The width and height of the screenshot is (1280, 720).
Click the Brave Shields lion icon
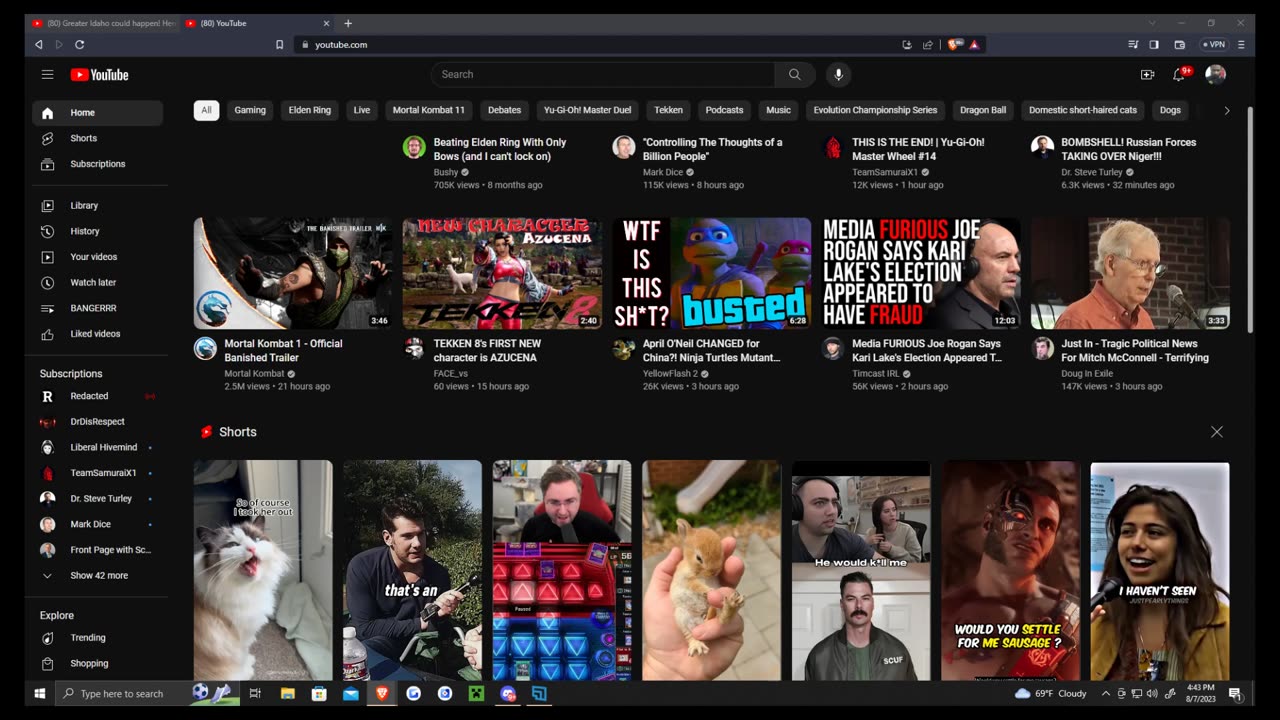pyautogui.click(x=955, y=44)
